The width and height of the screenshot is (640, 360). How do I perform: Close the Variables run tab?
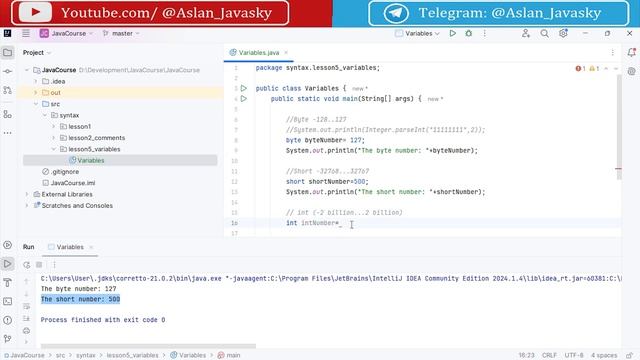pos(91,247)
